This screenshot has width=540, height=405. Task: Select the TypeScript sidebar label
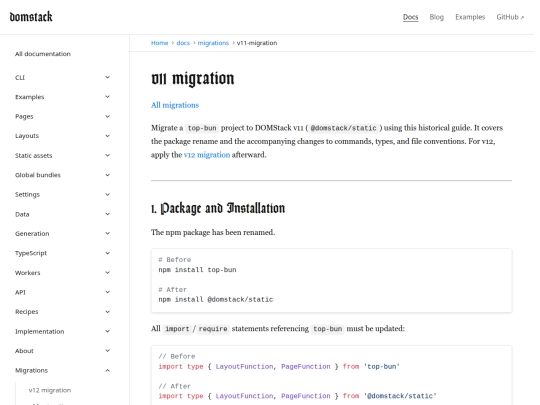point(31,253)
